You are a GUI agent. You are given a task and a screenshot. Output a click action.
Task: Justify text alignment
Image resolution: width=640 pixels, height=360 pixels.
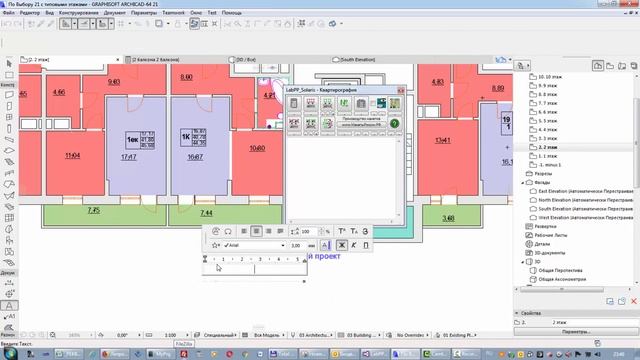point(280,231)
